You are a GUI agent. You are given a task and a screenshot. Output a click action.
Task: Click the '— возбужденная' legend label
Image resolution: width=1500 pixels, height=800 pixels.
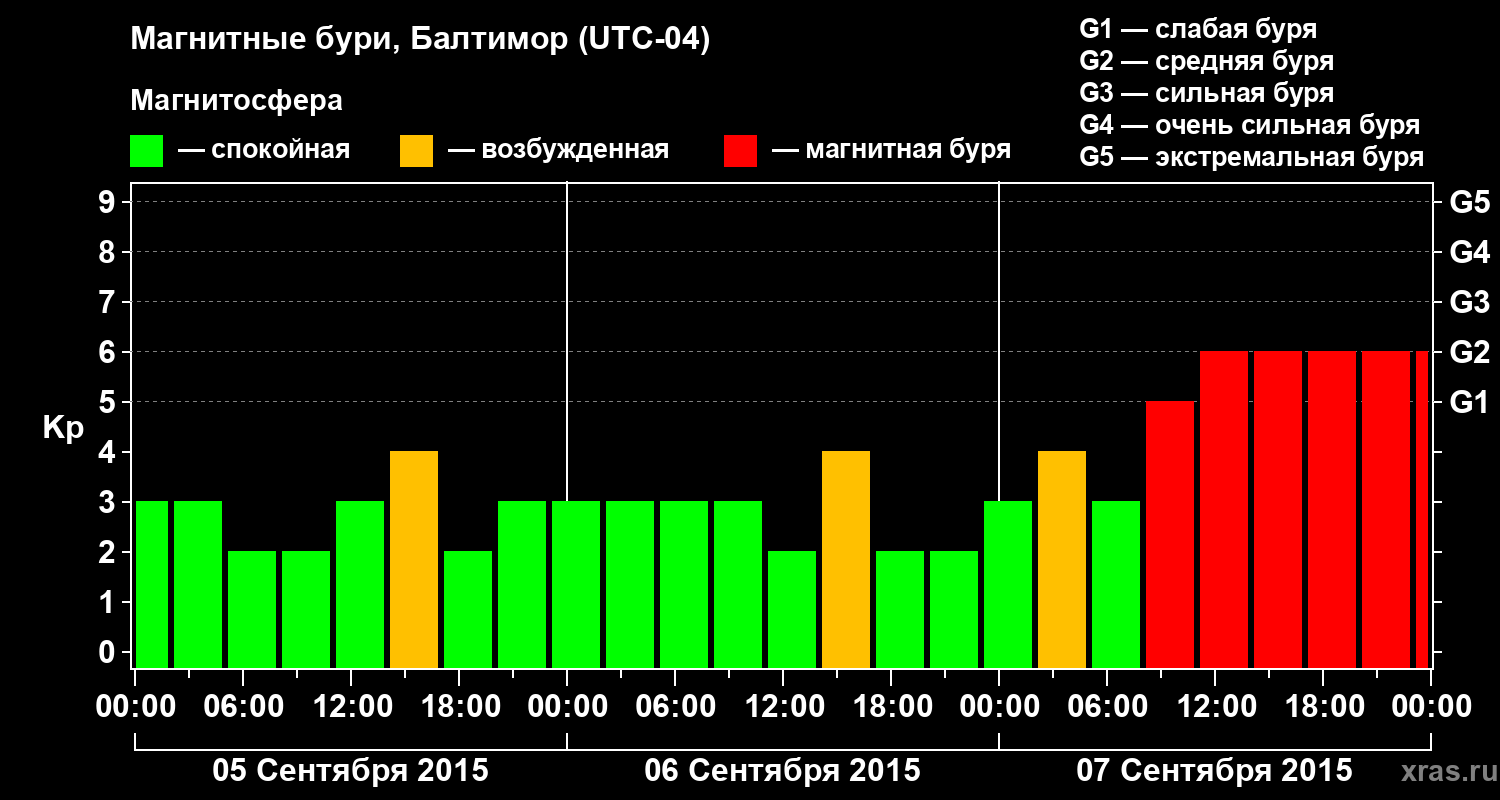click(x=558, y=150)
